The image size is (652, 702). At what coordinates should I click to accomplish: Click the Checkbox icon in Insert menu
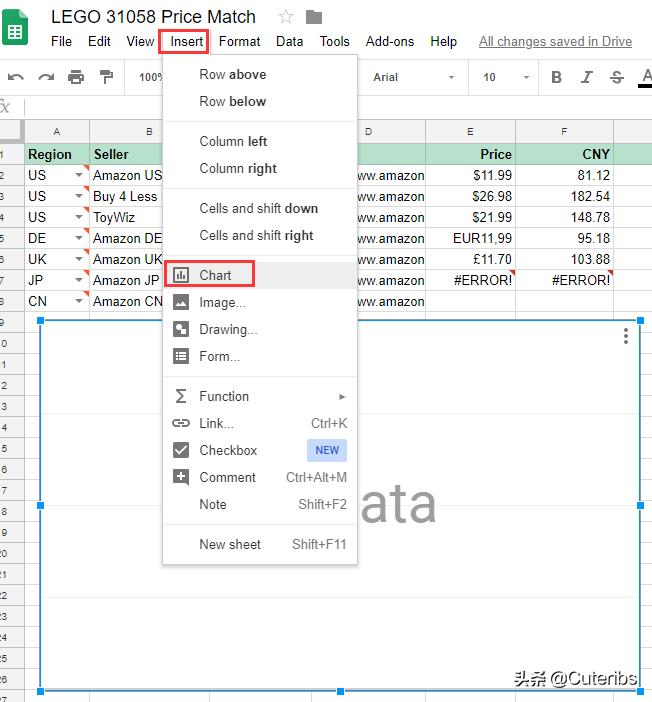(181, 450)
